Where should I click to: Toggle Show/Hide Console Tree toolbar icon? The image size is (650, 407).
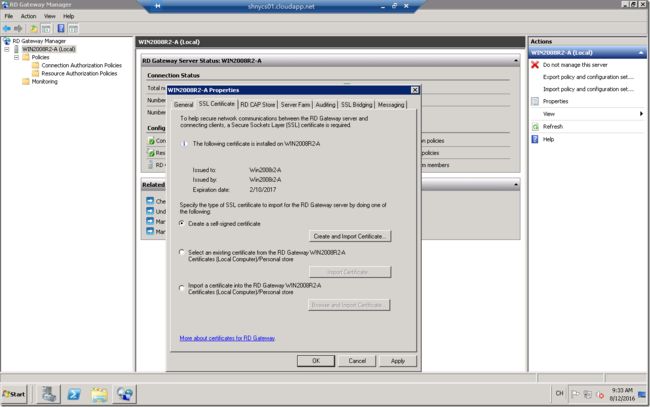click(46, 28)
